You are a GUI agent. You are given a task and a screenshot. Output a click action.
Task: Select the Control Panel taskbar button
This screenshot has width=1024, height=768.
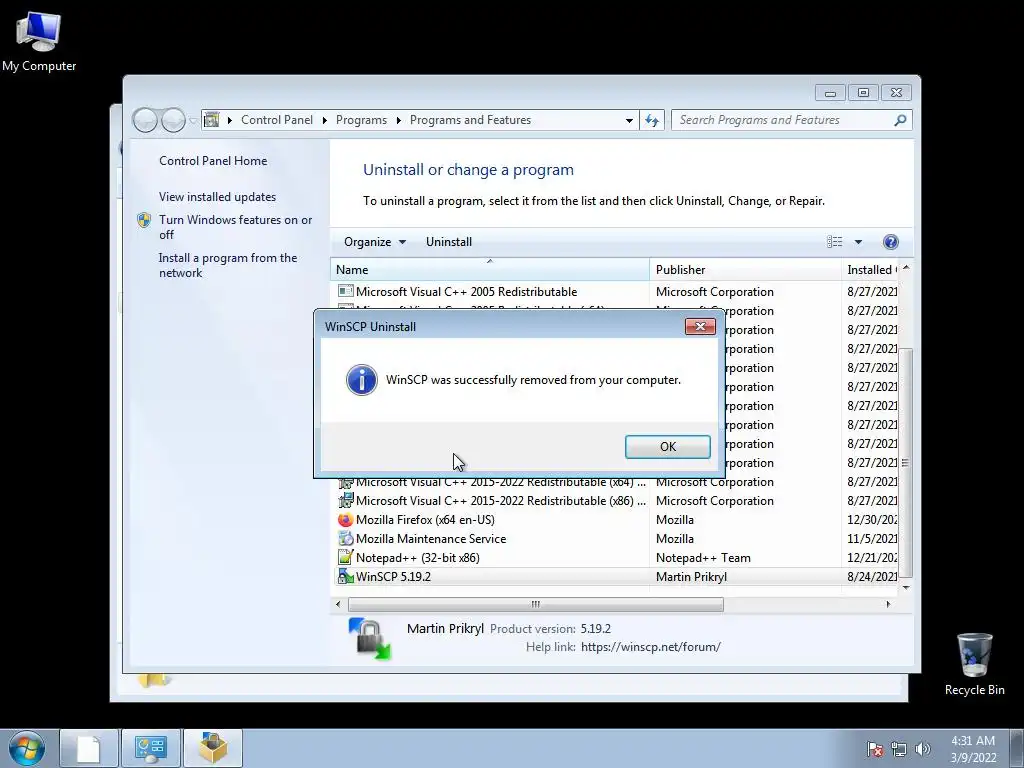[x=151, y=748]
